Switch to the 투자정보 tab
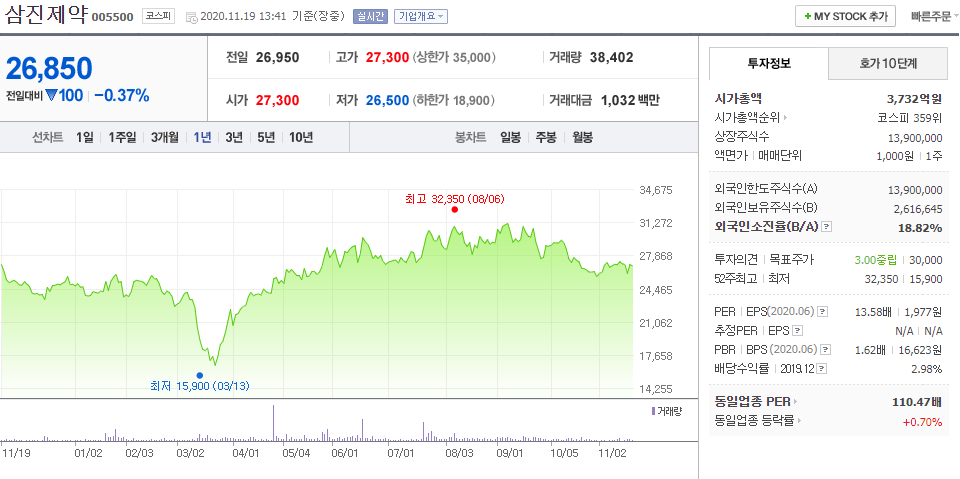 coord(769,63)
